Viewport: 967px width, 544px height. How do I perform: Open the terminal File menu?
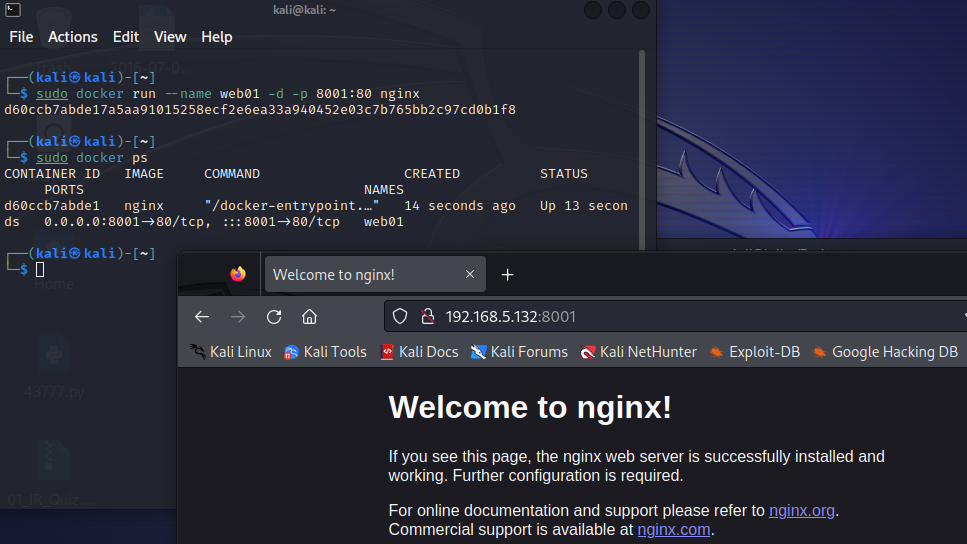click(21, 37)
